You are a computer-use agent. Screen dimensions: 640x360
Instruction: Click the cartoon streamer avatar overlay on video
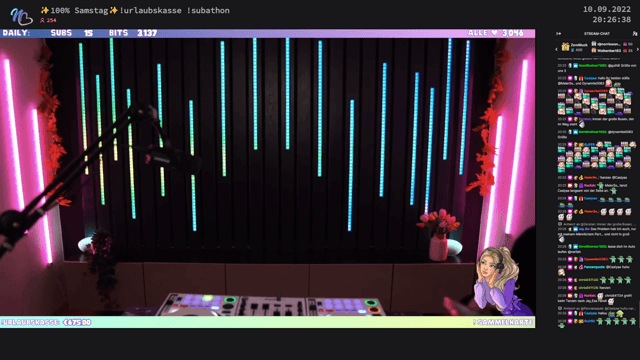(x=498, y=281)
